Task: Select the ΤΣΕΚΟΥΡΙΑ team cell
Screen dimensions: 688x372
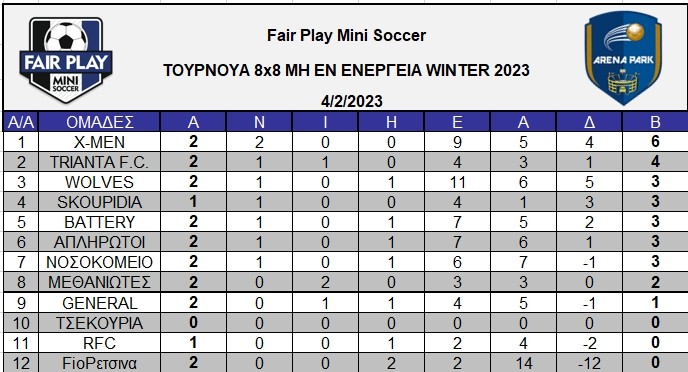Action: tap(100, 323)
